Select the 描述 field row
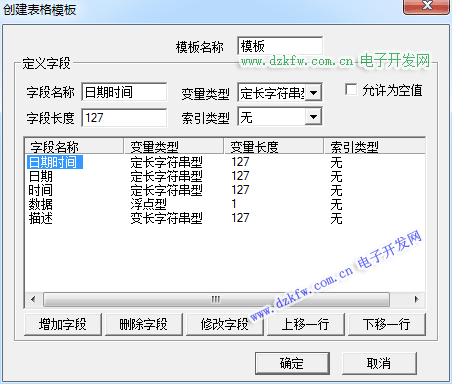452x384 pixels. pyautogui.click(x=225, y=218)
